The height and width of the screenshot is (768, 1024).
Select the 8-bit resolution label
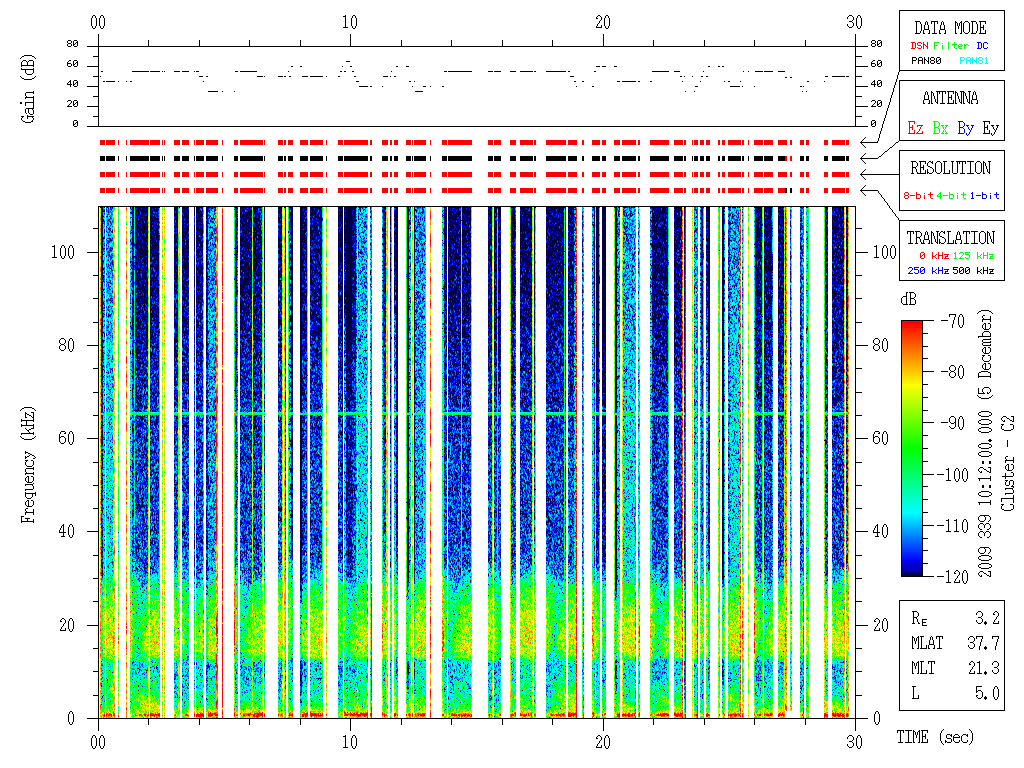tap(919, 196)
